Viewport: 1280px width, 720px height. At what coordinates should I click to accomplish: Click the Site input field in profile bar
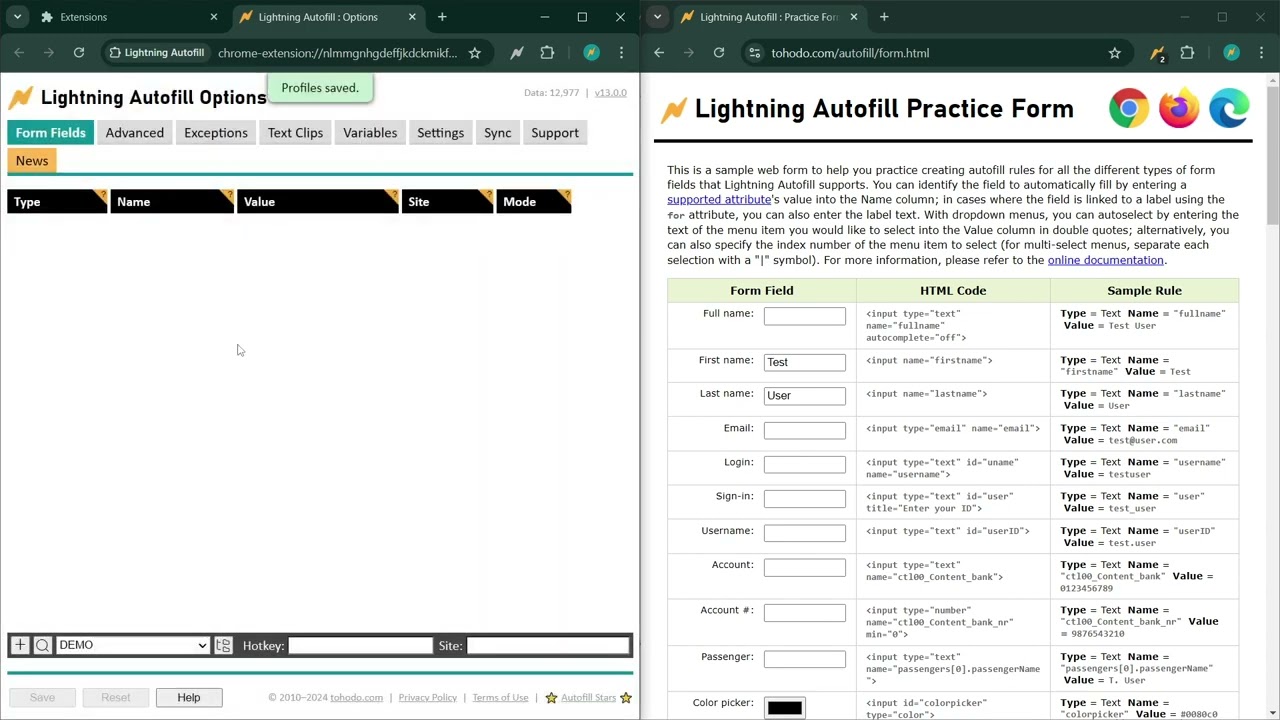click(x=548, y=646)
